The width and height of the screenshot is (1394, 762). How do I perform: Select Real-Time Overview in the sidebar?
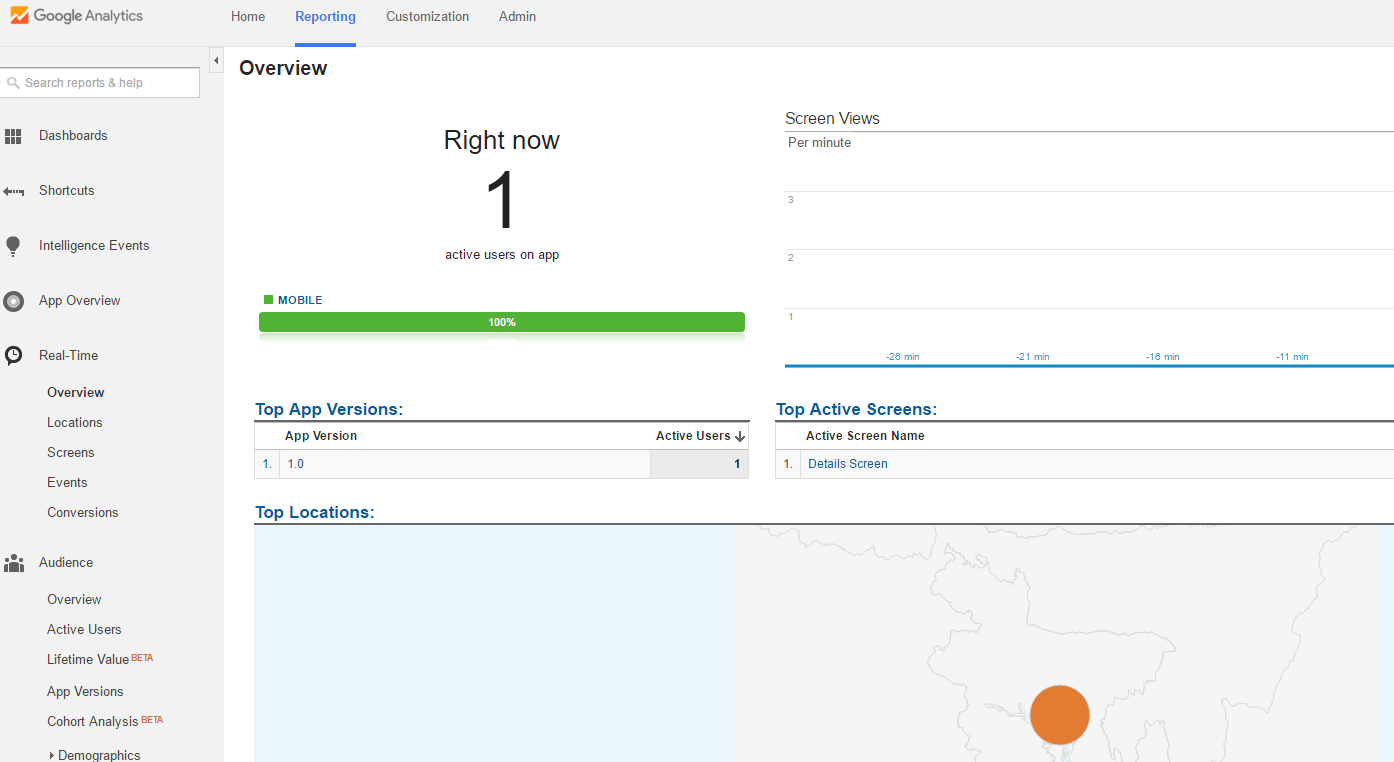coord(76,393)
